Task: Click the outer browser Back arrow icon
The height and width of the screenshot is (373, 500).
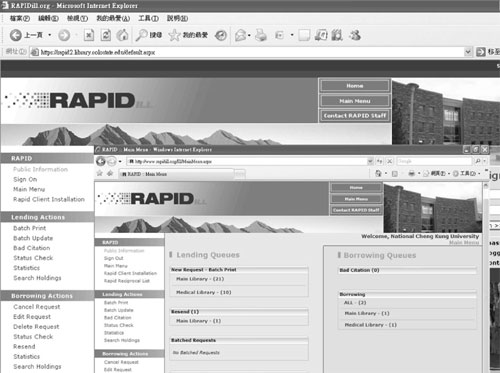Action: point(16,35)
